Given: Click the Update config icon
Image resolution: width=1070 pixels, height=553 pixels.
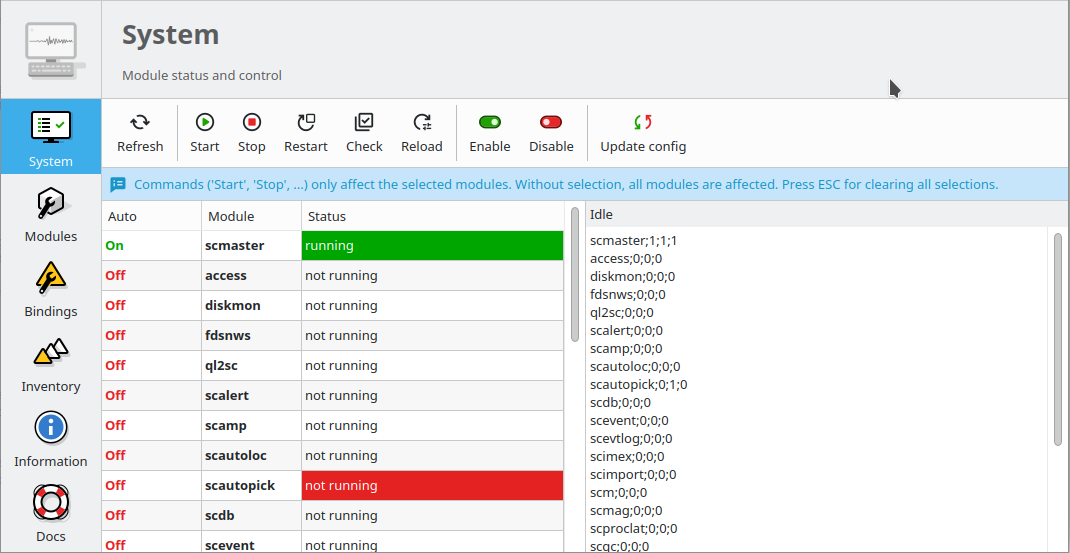Looking at the screenshot, I should (643, 123).
